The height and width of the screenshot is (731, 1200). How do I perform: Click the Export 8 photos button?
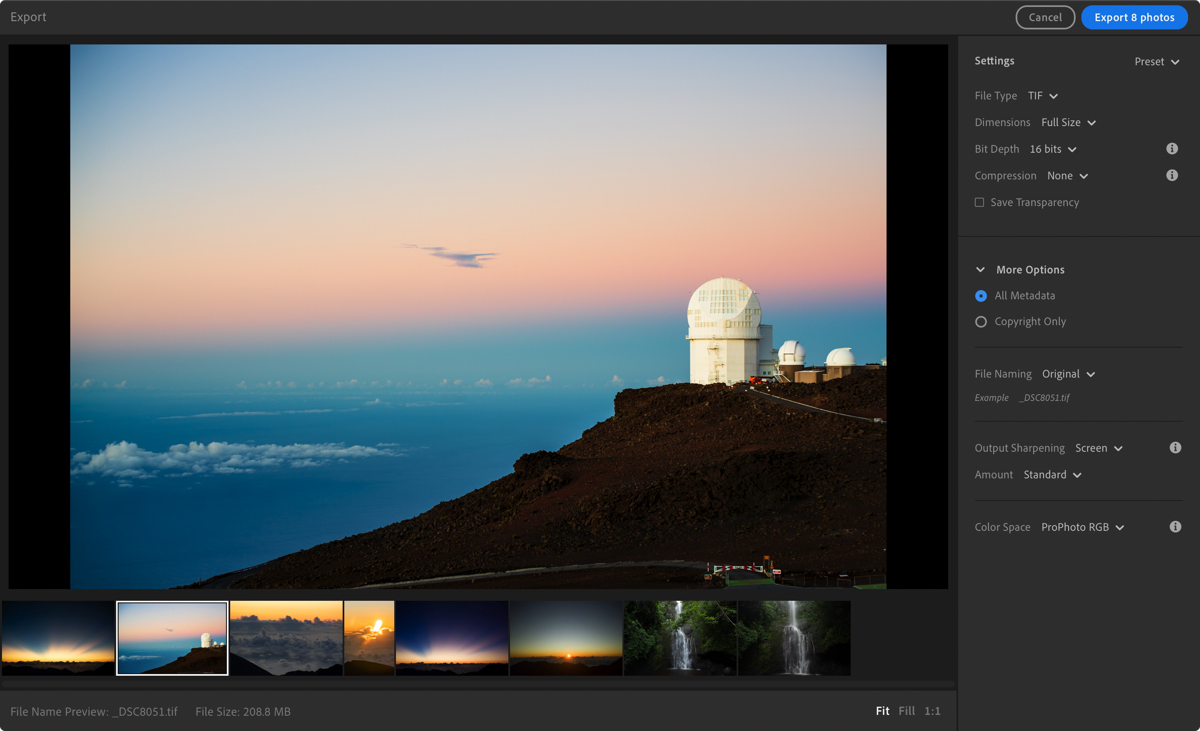pyautogui.click(x=1134, y=17)
